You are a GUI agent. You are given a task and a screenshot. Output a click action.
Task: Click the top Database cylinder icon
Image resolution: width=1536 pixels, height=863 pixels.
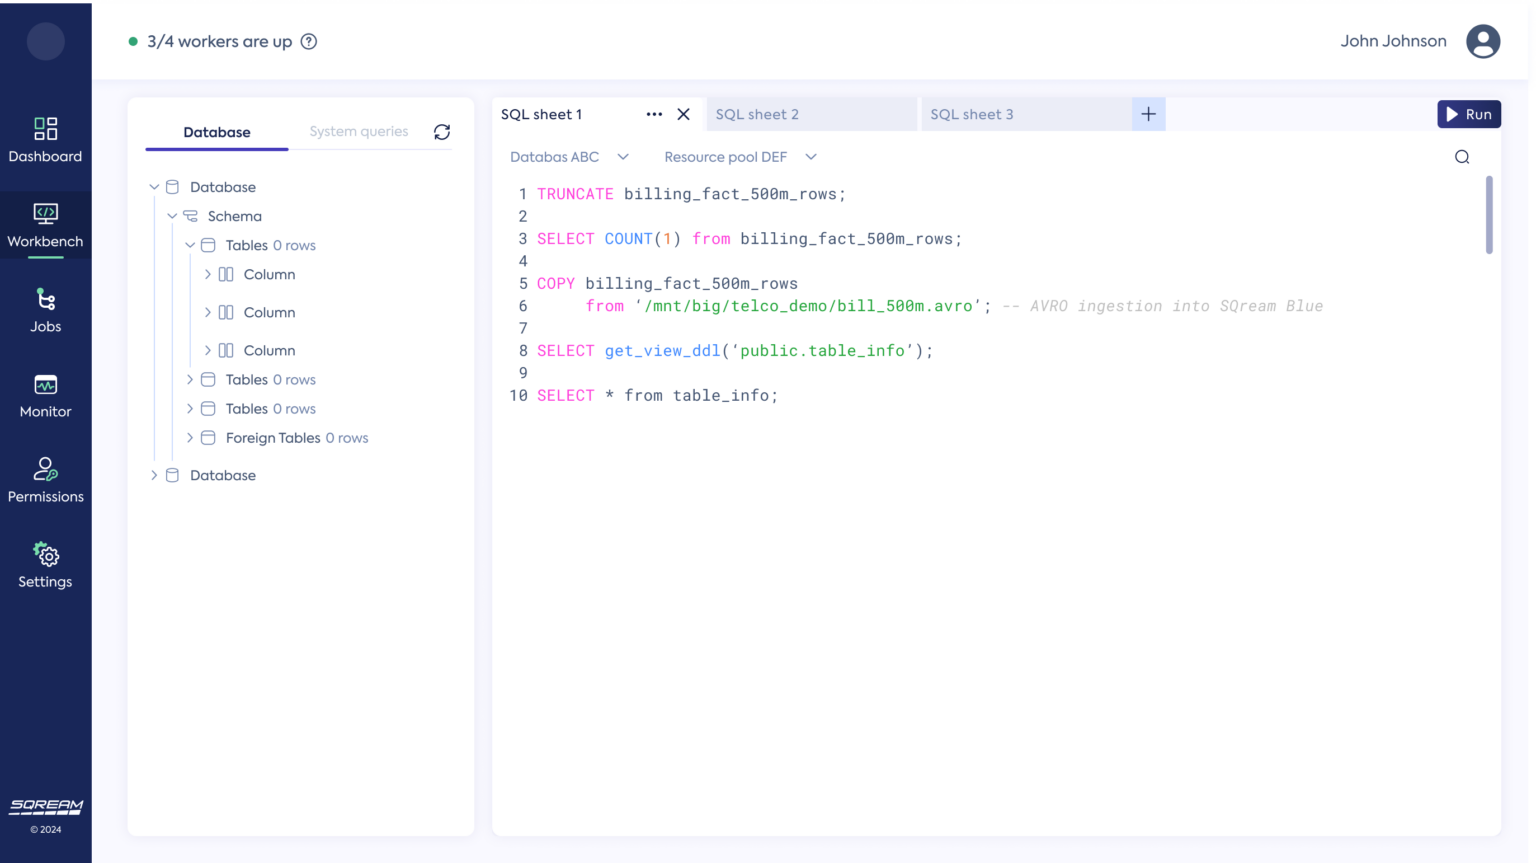click(172, 187)
